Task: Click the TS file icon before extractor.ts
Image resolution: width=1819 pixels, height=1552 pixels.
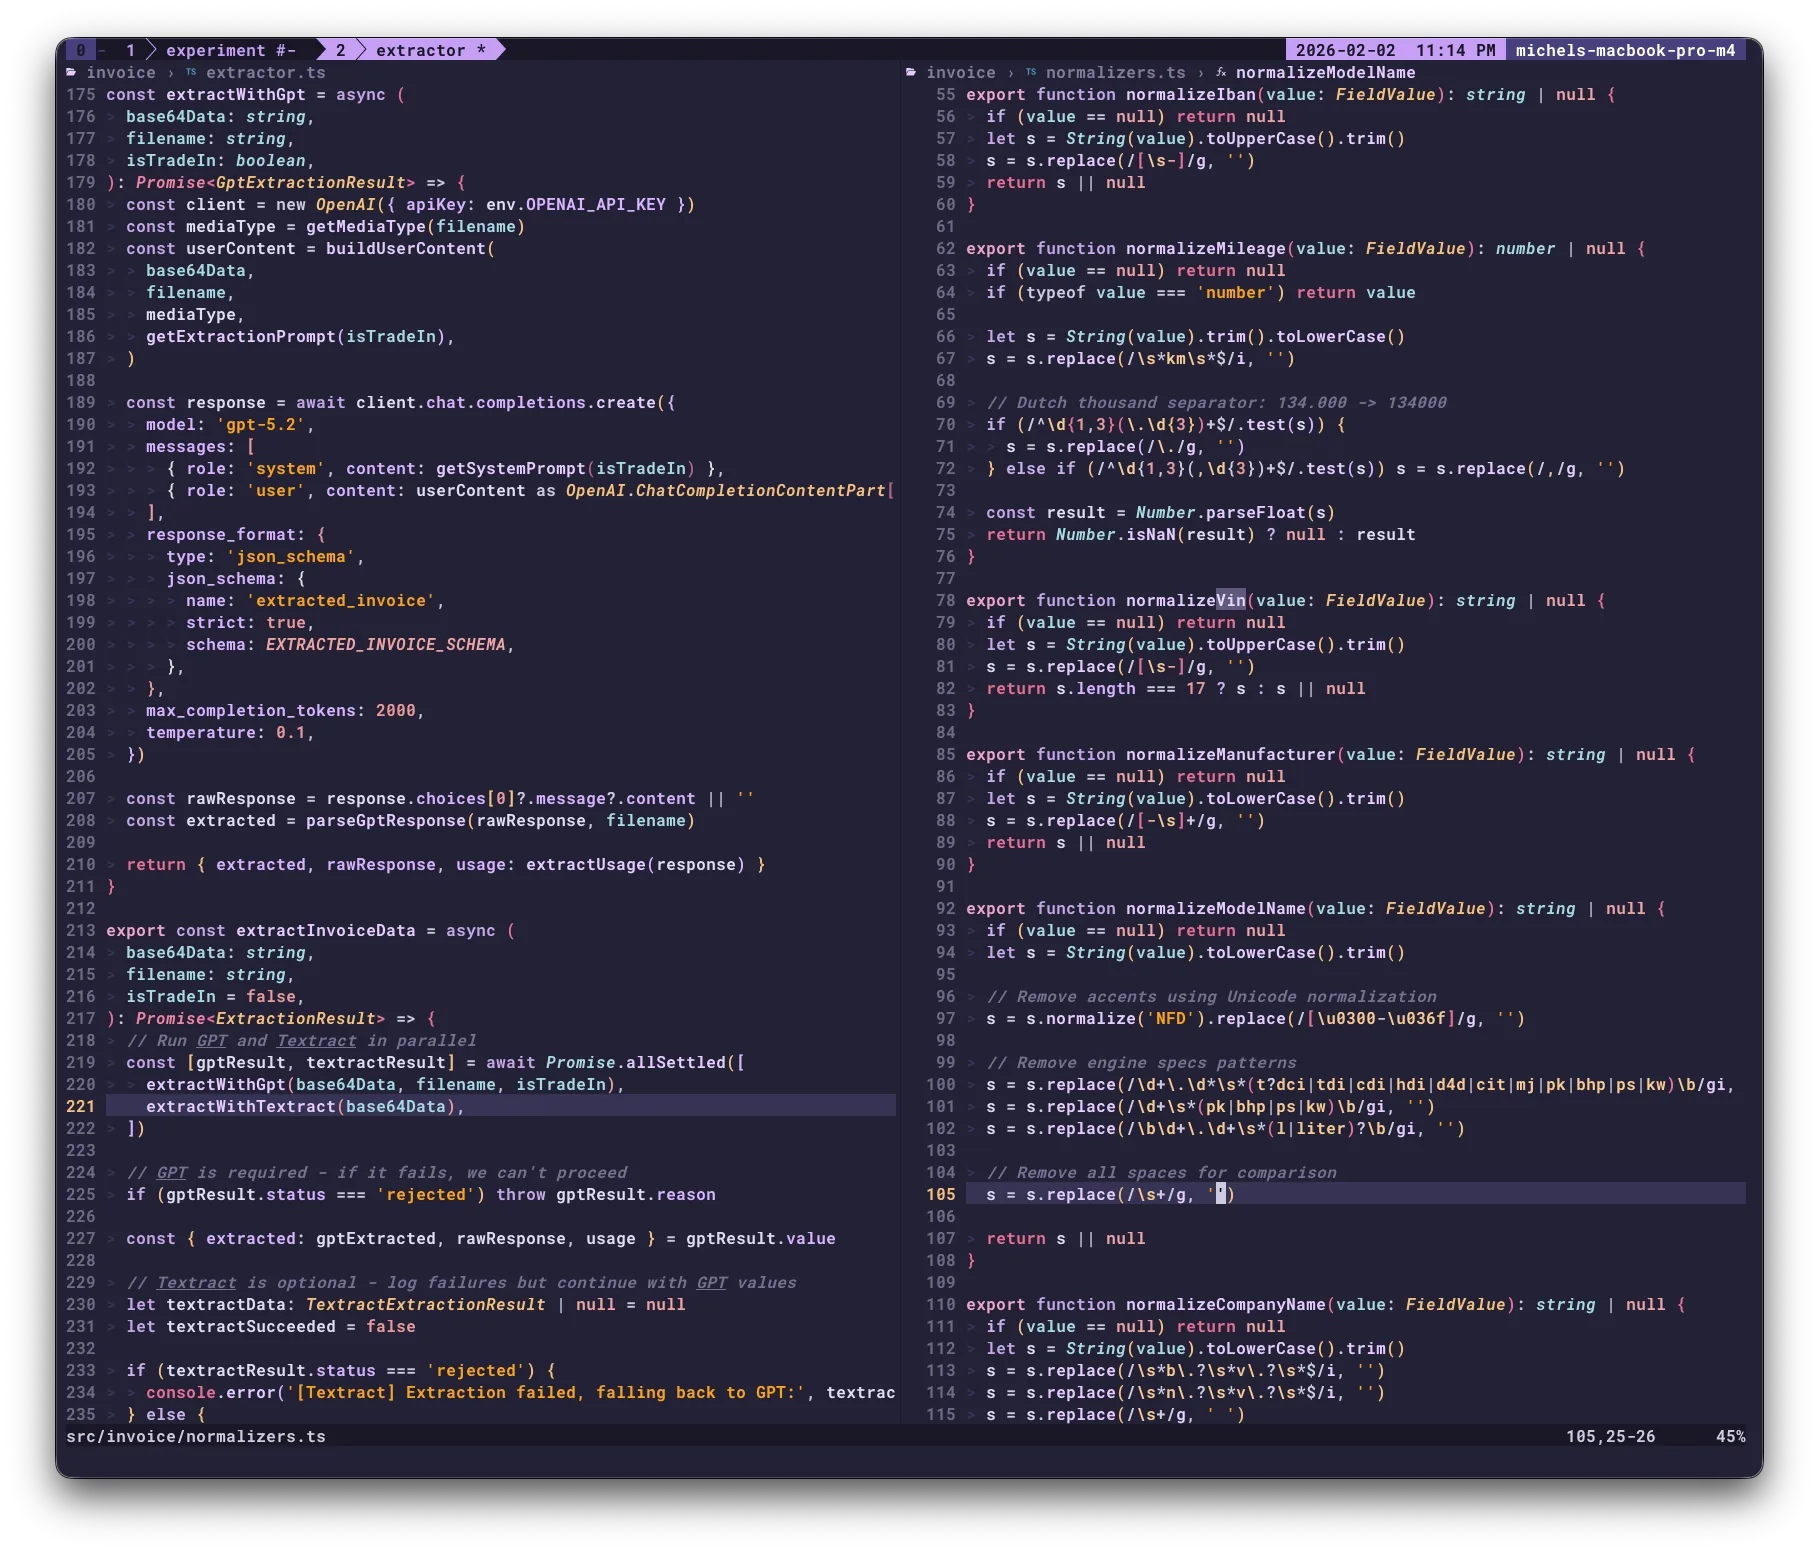Action: [x=191, y=72]
